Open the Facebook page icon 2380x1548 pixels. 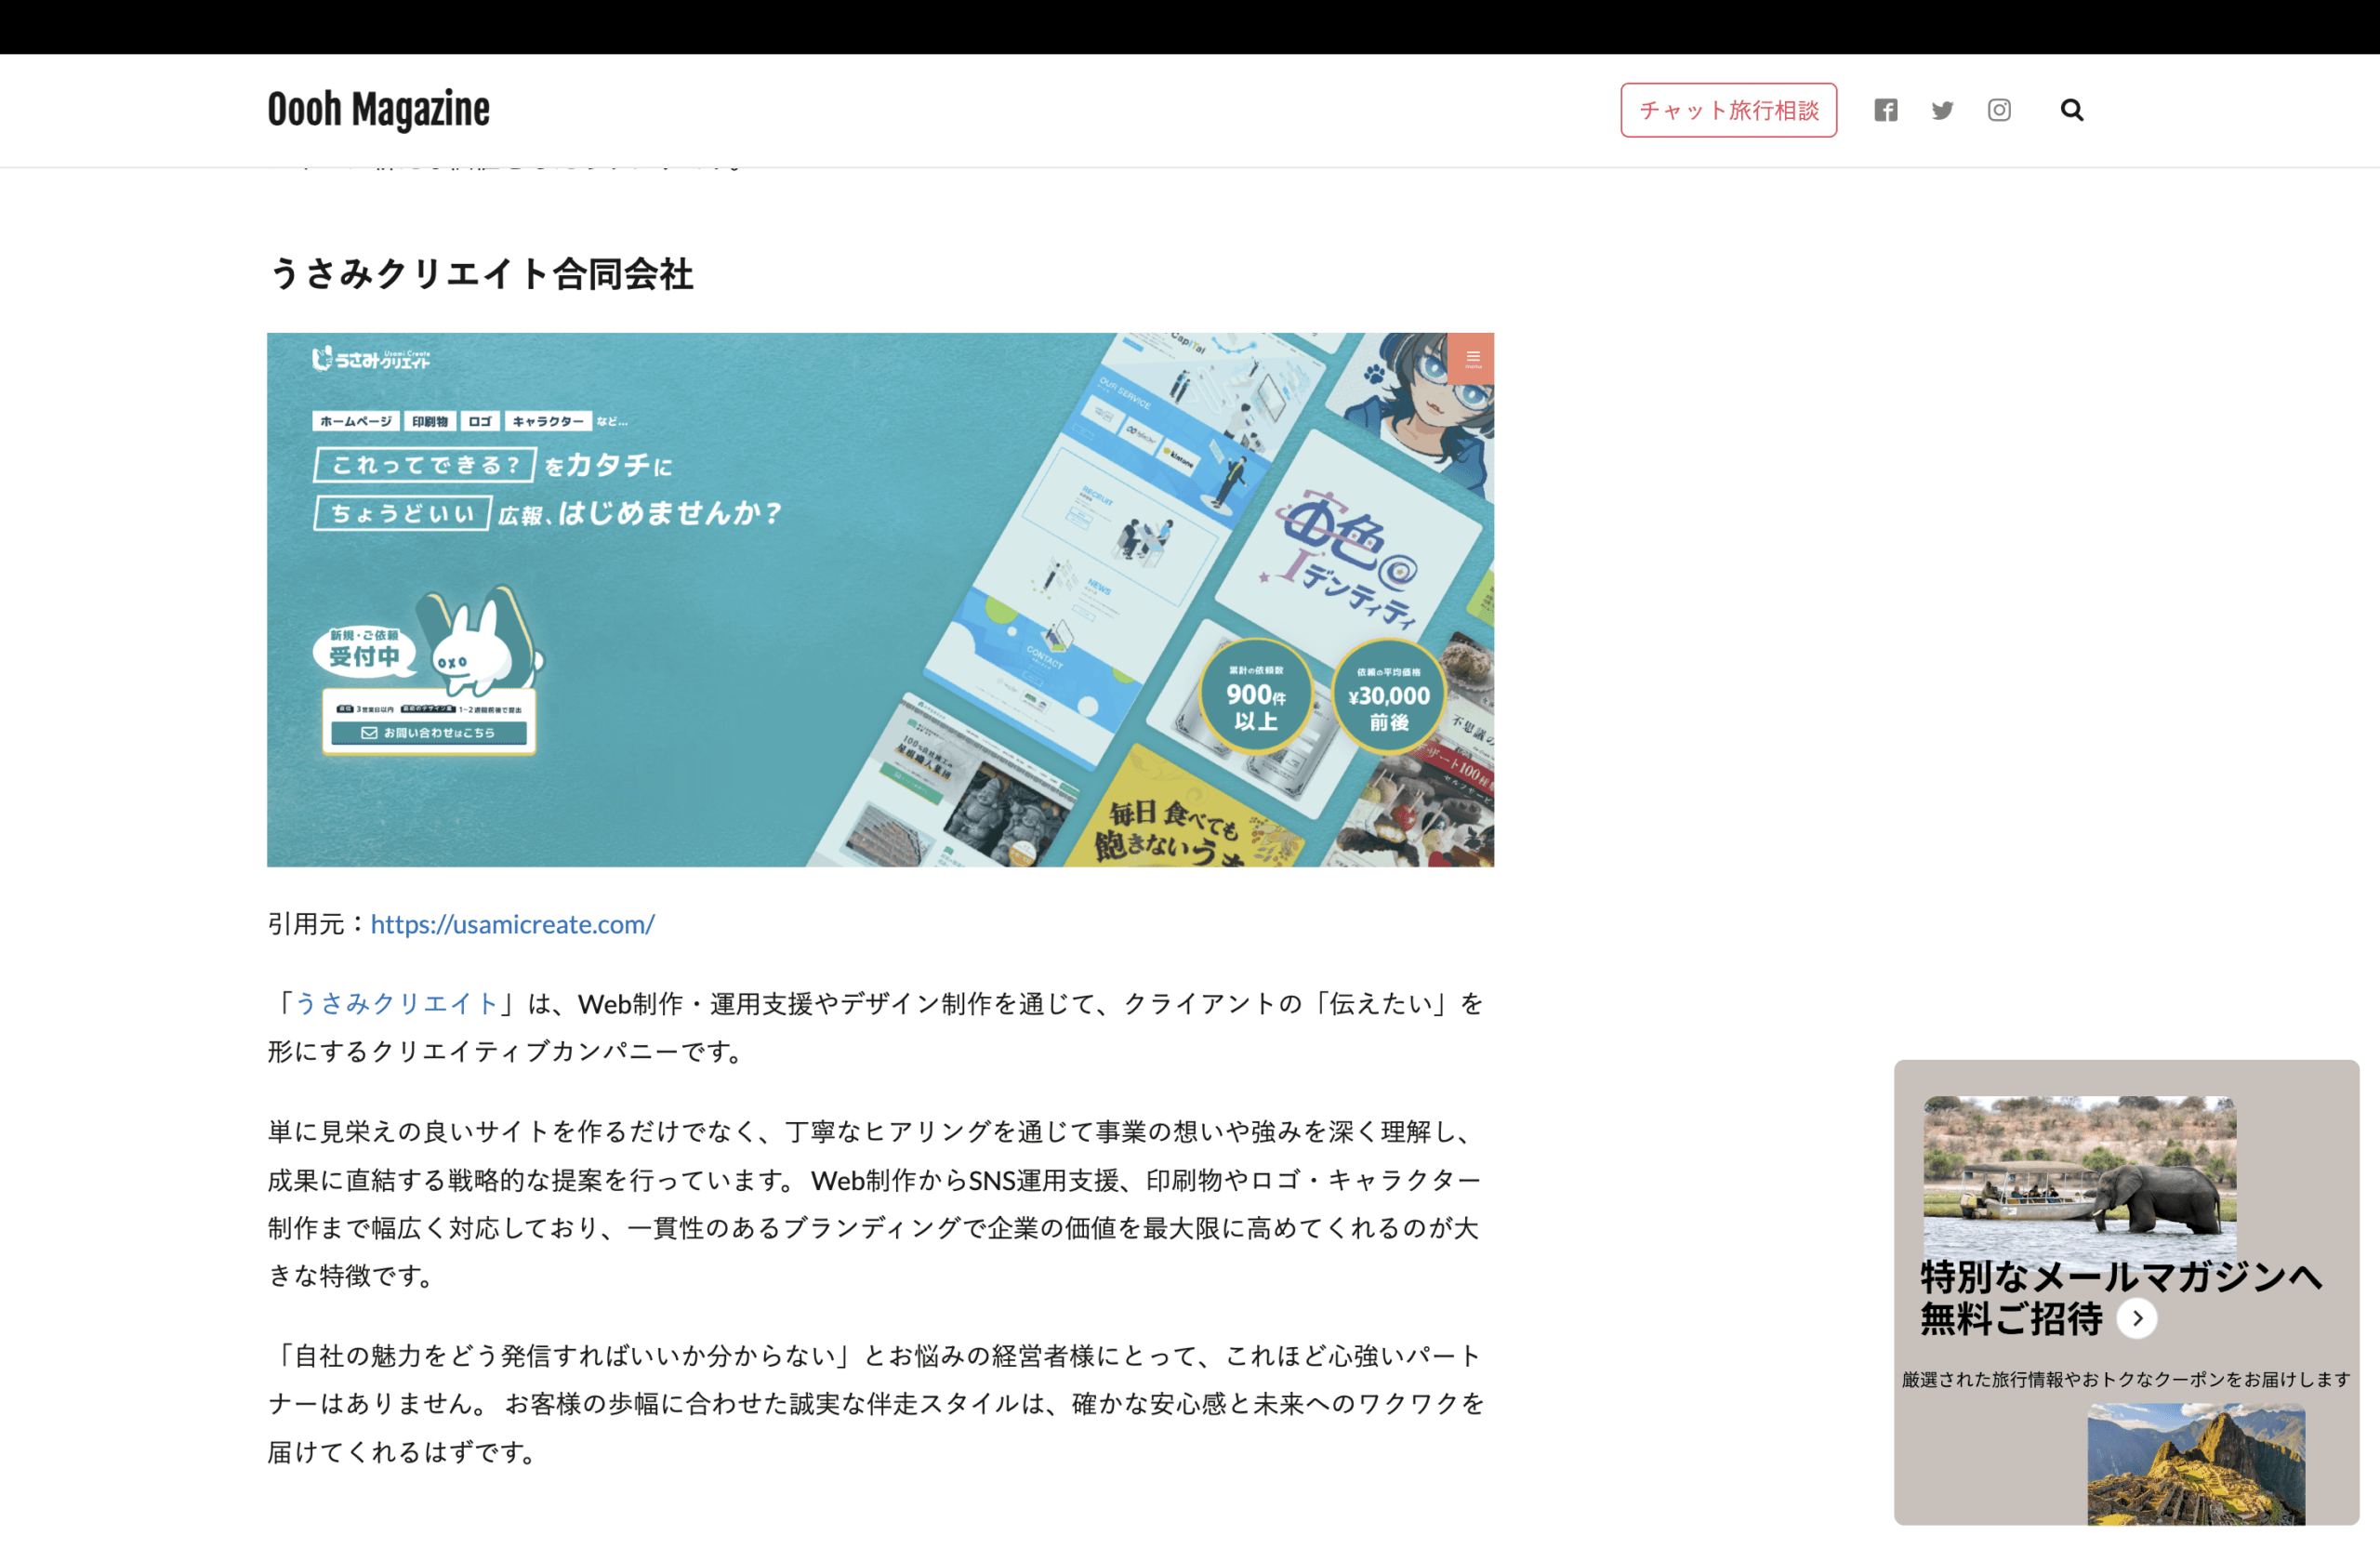tap(1886, 110)
